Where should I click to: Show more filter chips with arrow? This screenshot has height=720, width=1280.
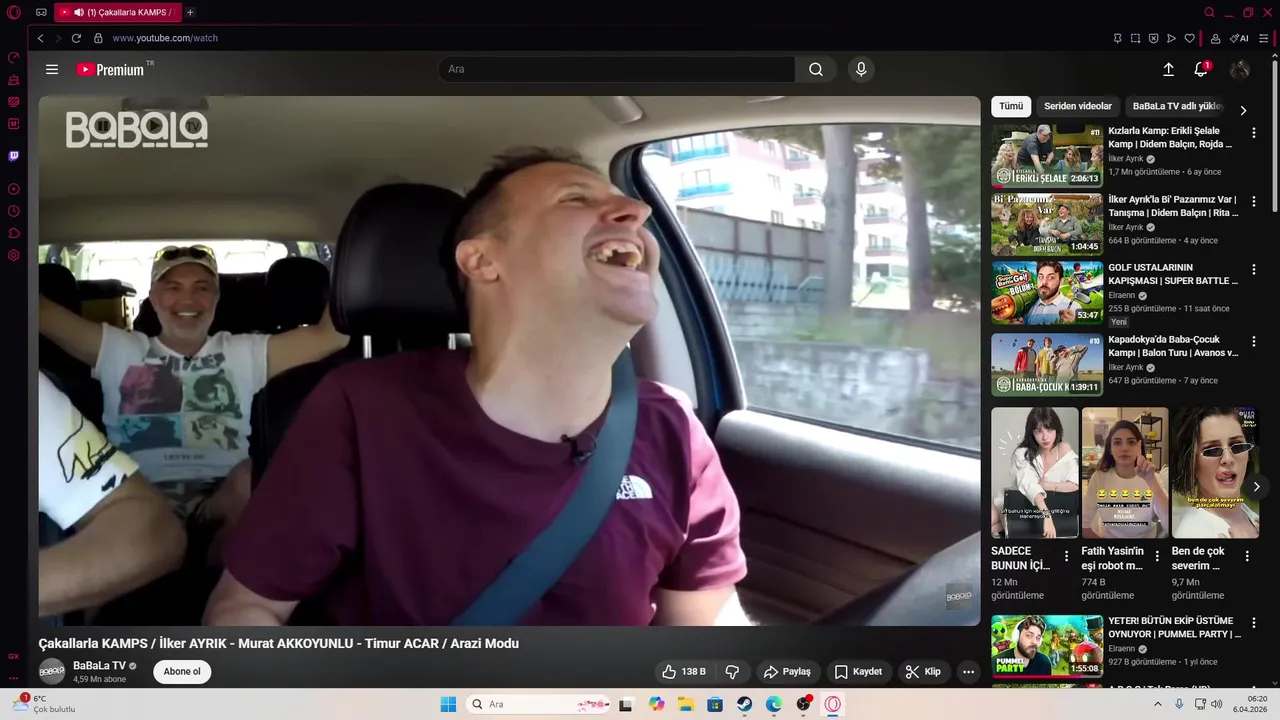(x=1243, y=110)
